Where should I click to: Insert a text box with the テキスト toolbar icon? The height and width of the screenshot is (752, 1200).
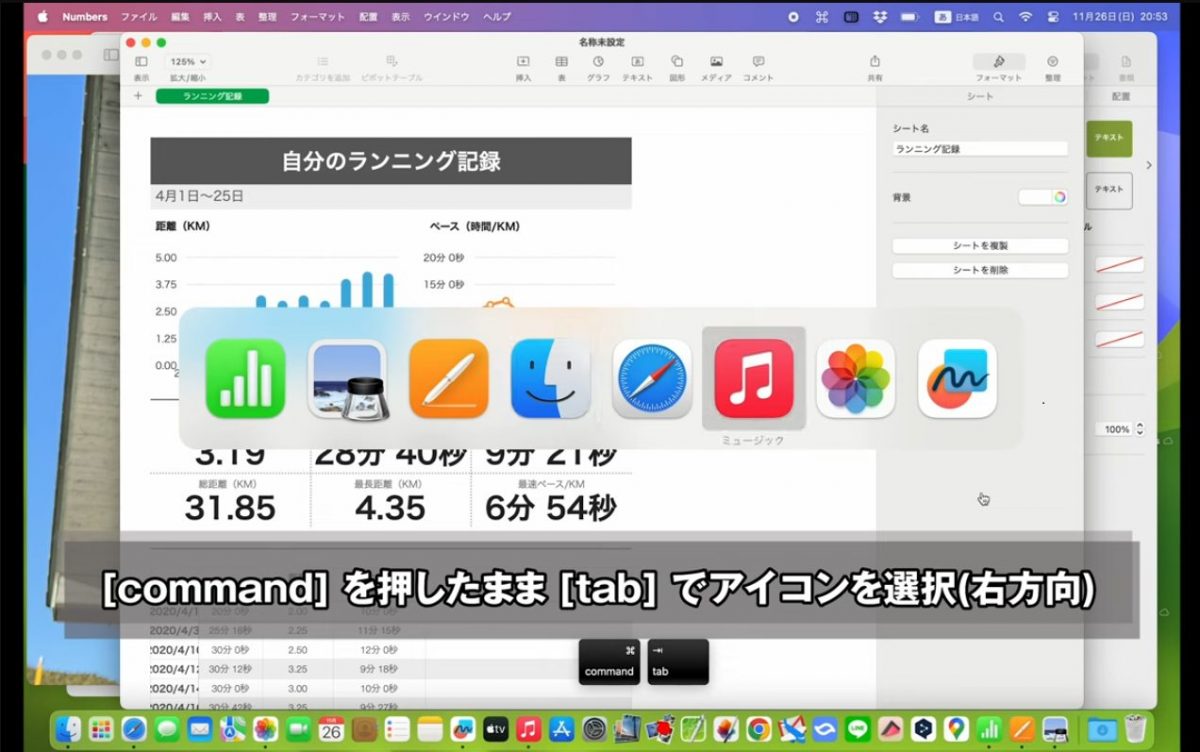pyautogui.click(x=637, y=67)
